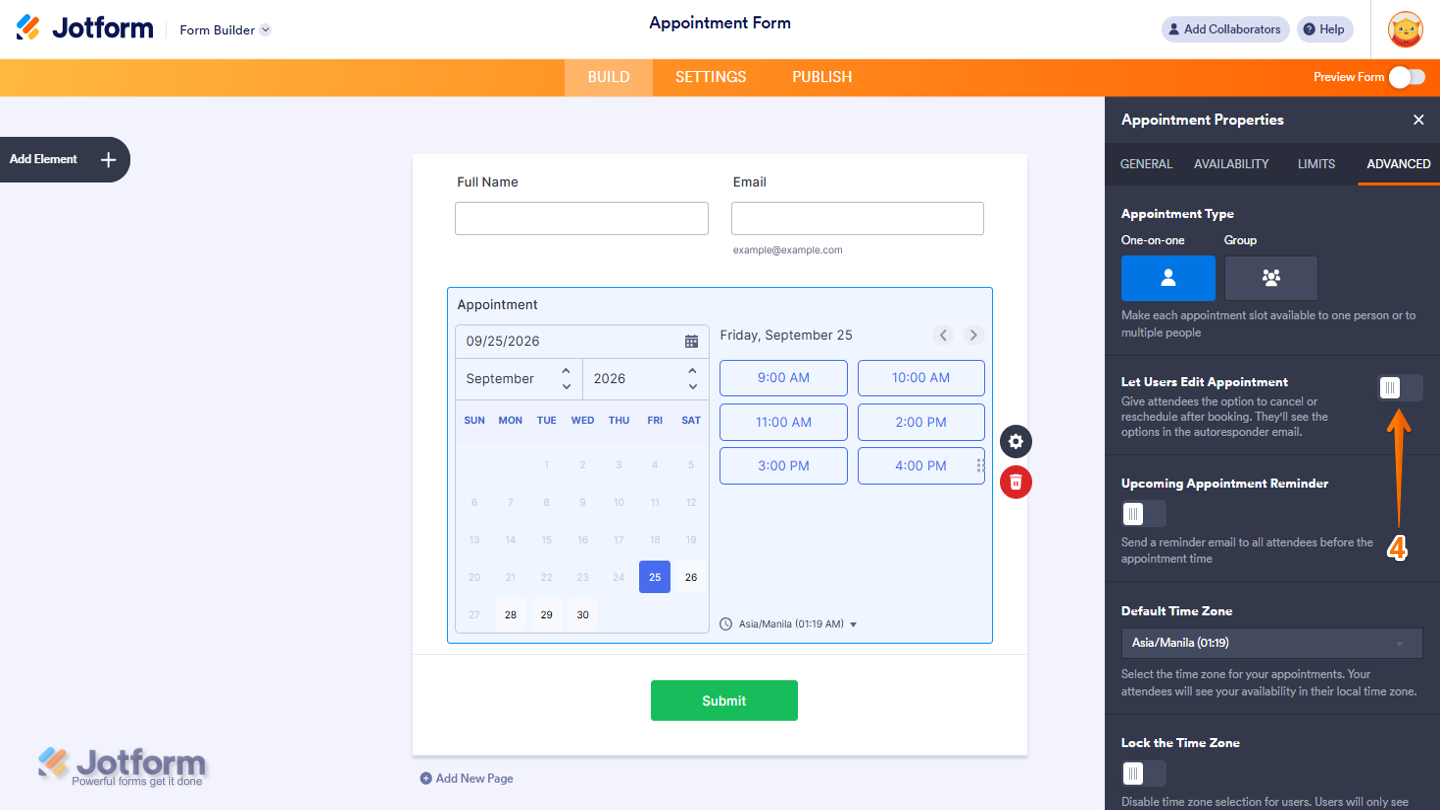Delete the appointment field with trash icon
Screen dimensions: 1440x810
1016,482
